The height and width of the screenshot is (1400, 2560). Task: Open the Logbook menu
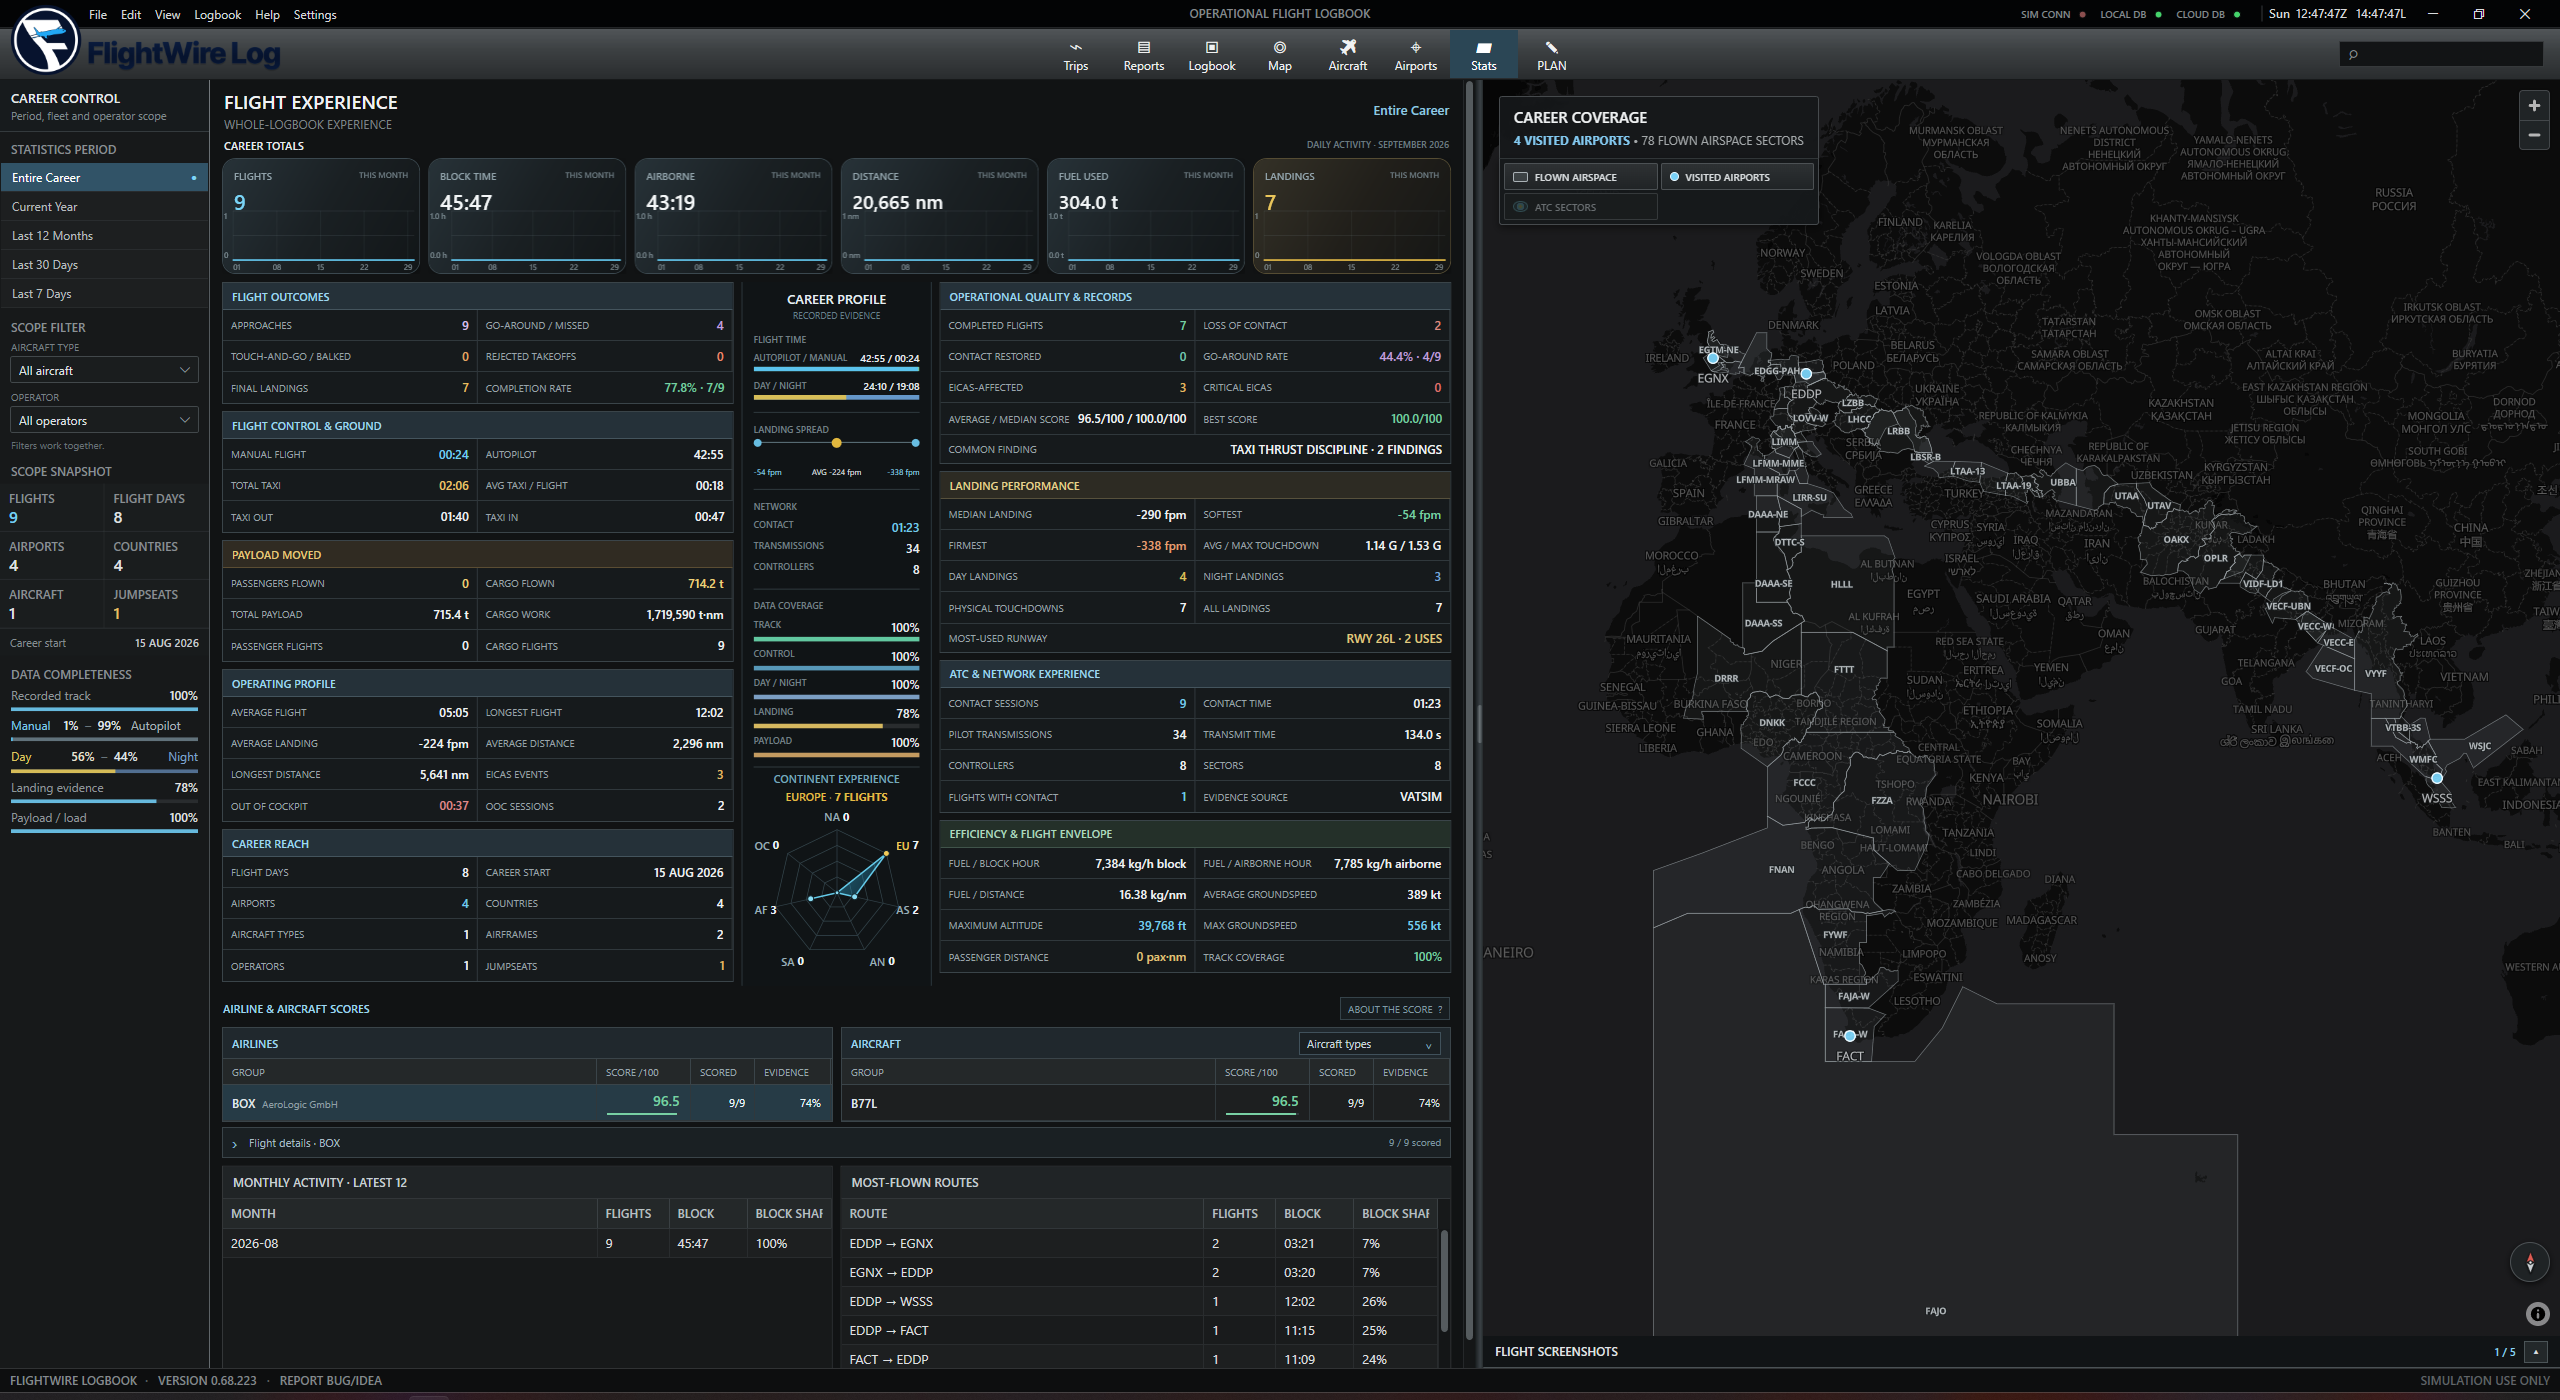[217, 14]
